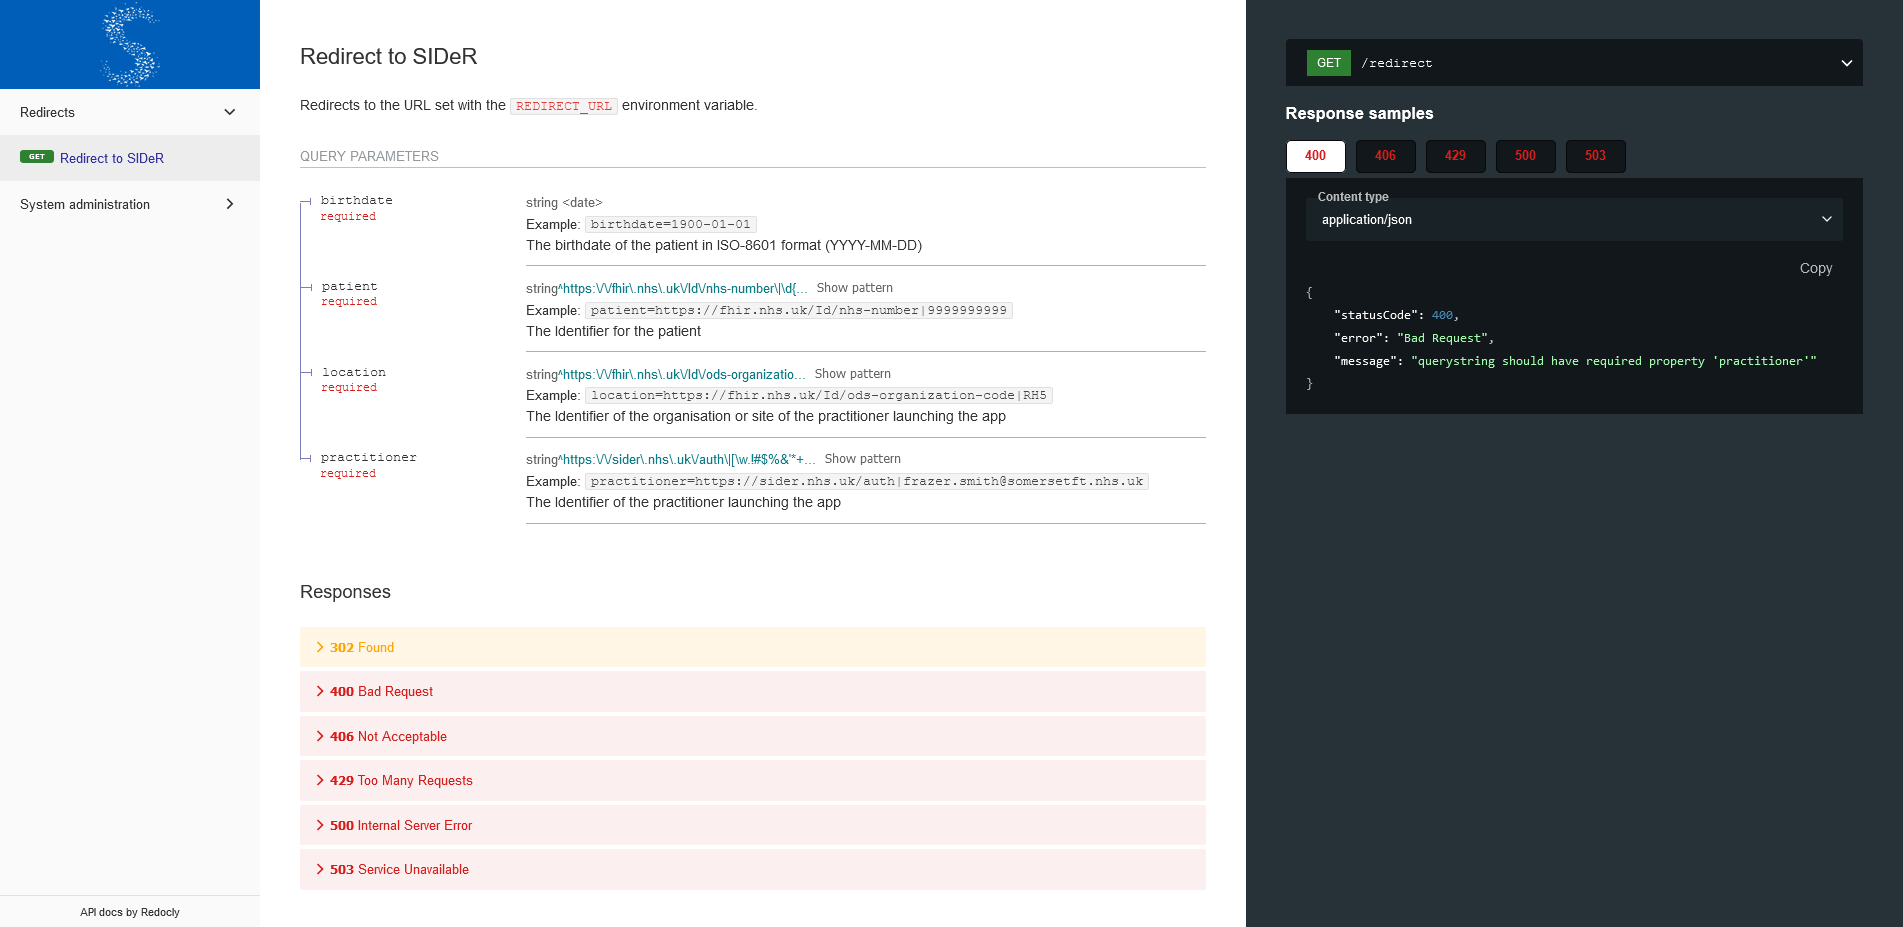
Task: Show pattern for the patient parameter
Action: point(854,288)
